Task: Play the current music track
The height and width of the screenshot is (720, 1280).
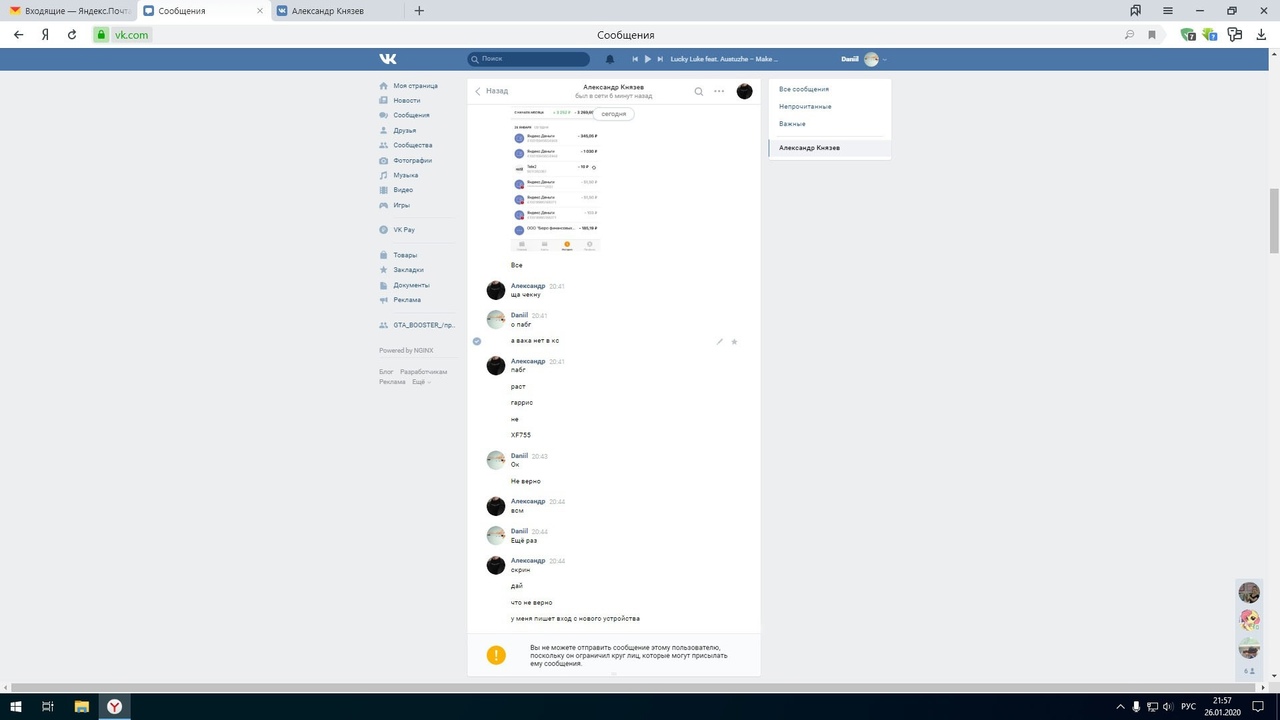Action: coord(647,59)
